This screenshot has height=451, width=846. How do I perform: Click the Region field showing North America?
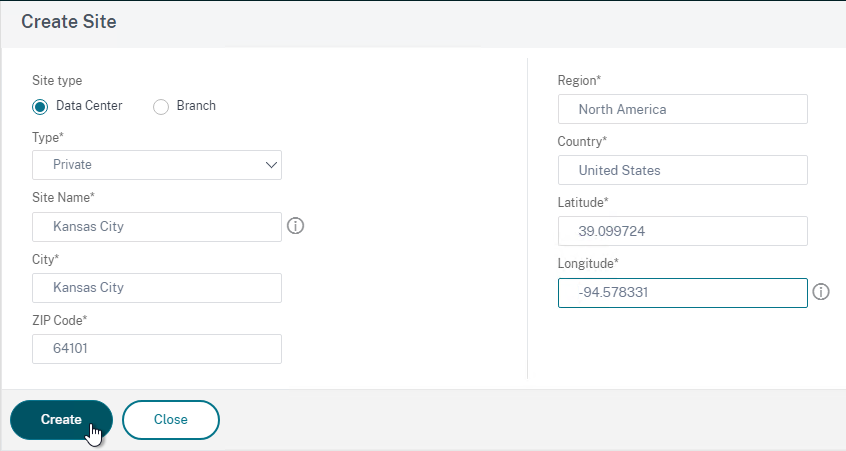683,109
